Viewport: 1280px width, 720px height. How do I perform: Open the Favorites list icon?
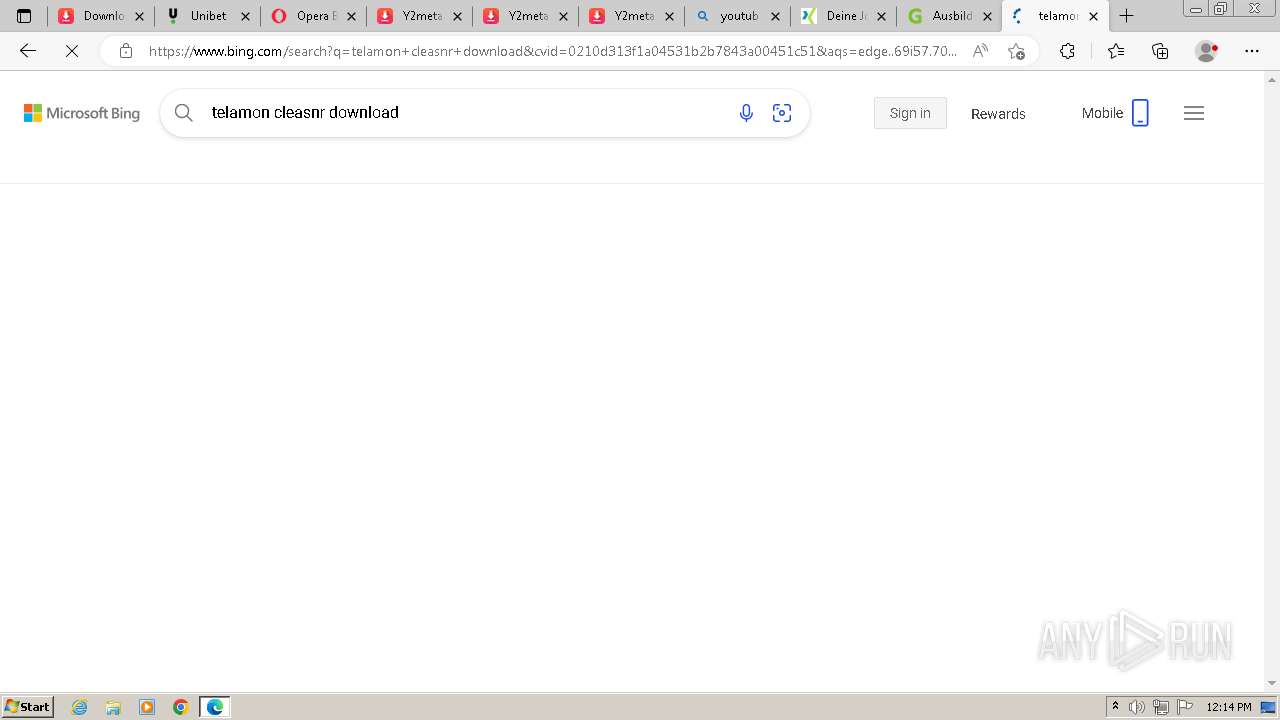pos(1116,51)
